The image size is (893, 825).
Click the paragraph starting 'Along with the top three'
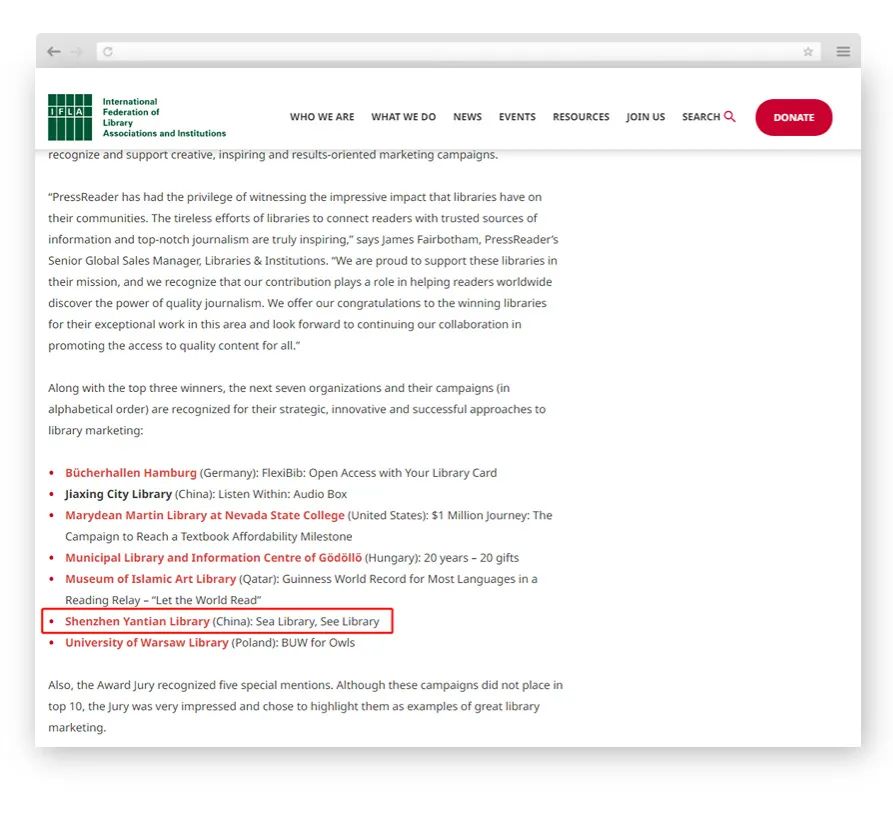[x=297, y=409]
